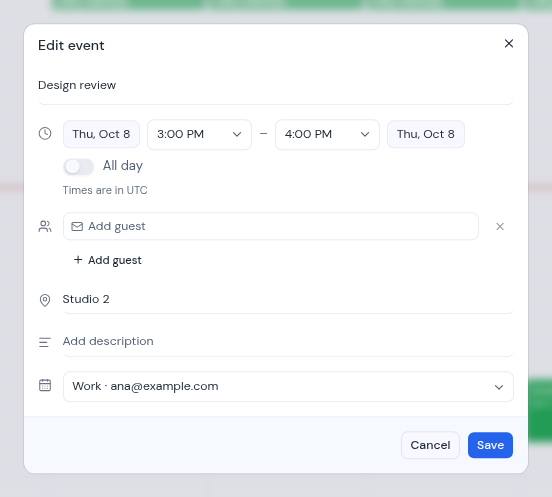Close the Edit event dialog

pyautogui.click(x=509, y=44)
